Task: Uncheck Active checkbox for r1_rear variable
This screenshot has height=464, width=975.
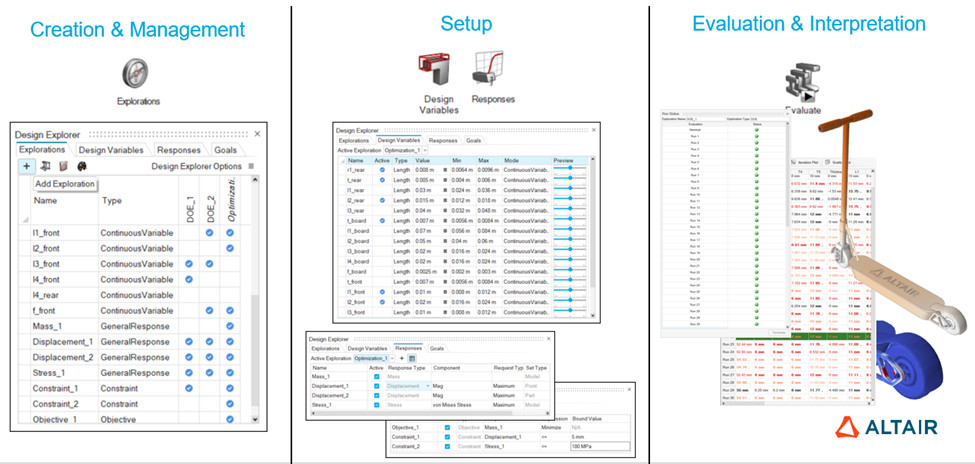Action: pos(382,170)
